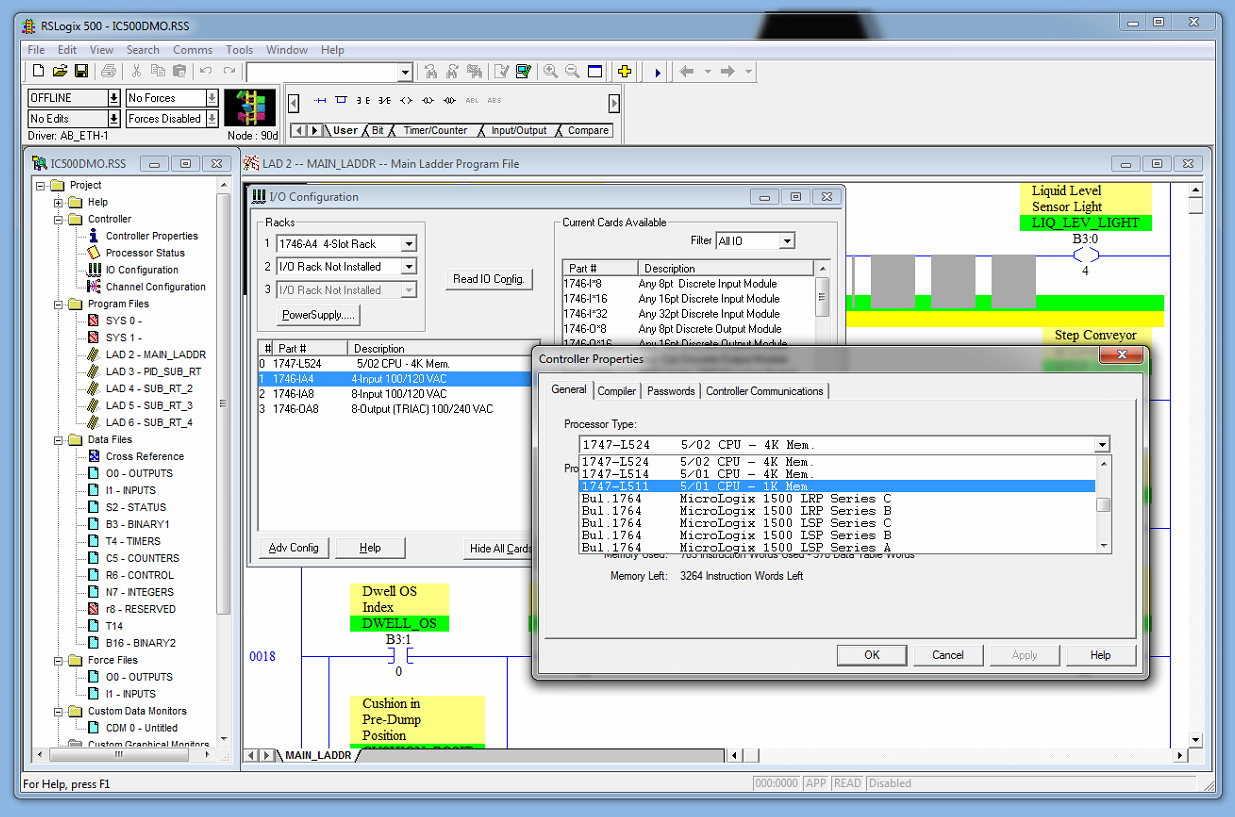
Task: Click the Read IO Config button
Action: [x=489, y=279]
